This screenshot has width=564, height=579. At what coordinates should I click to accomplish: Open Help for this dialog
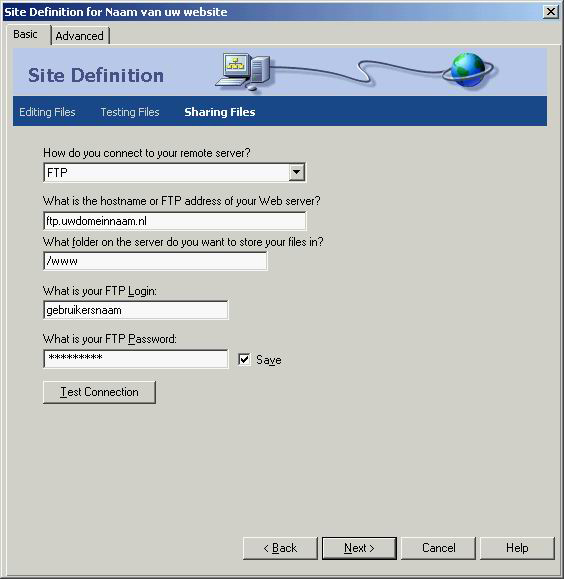pyautogui.click(x=517, y=548)
